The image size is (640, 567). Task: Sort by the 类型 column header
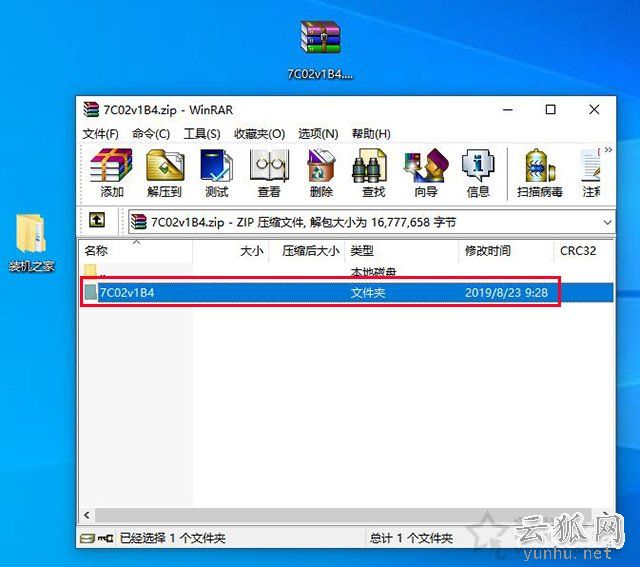click(x=402, y=251)
